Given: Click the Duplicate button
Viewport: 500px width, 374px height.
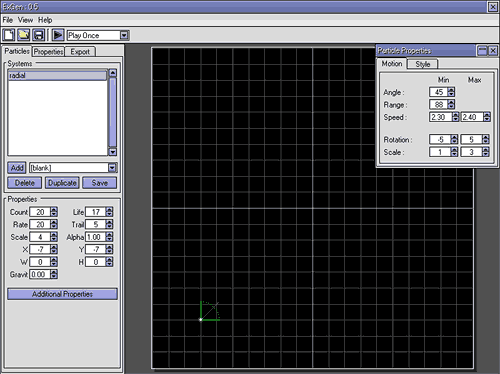Looking at the screenshot, I should point(62,183).
